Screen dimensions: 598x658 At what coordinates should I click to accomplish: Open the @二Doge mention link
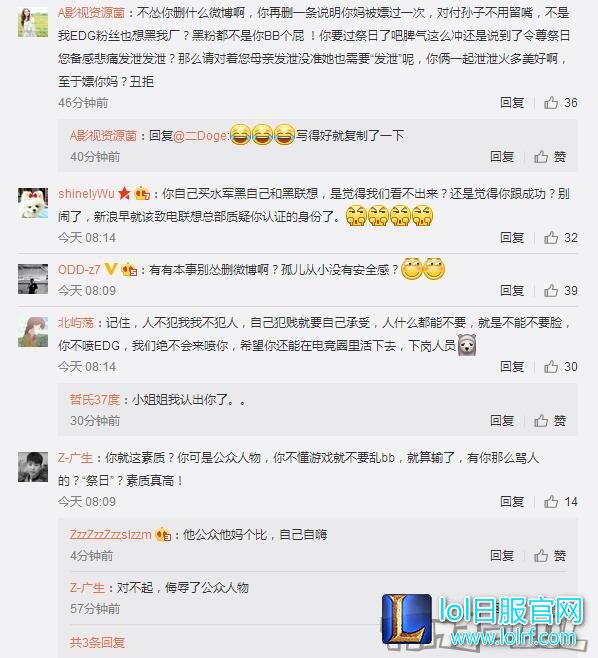click(201, 136)
